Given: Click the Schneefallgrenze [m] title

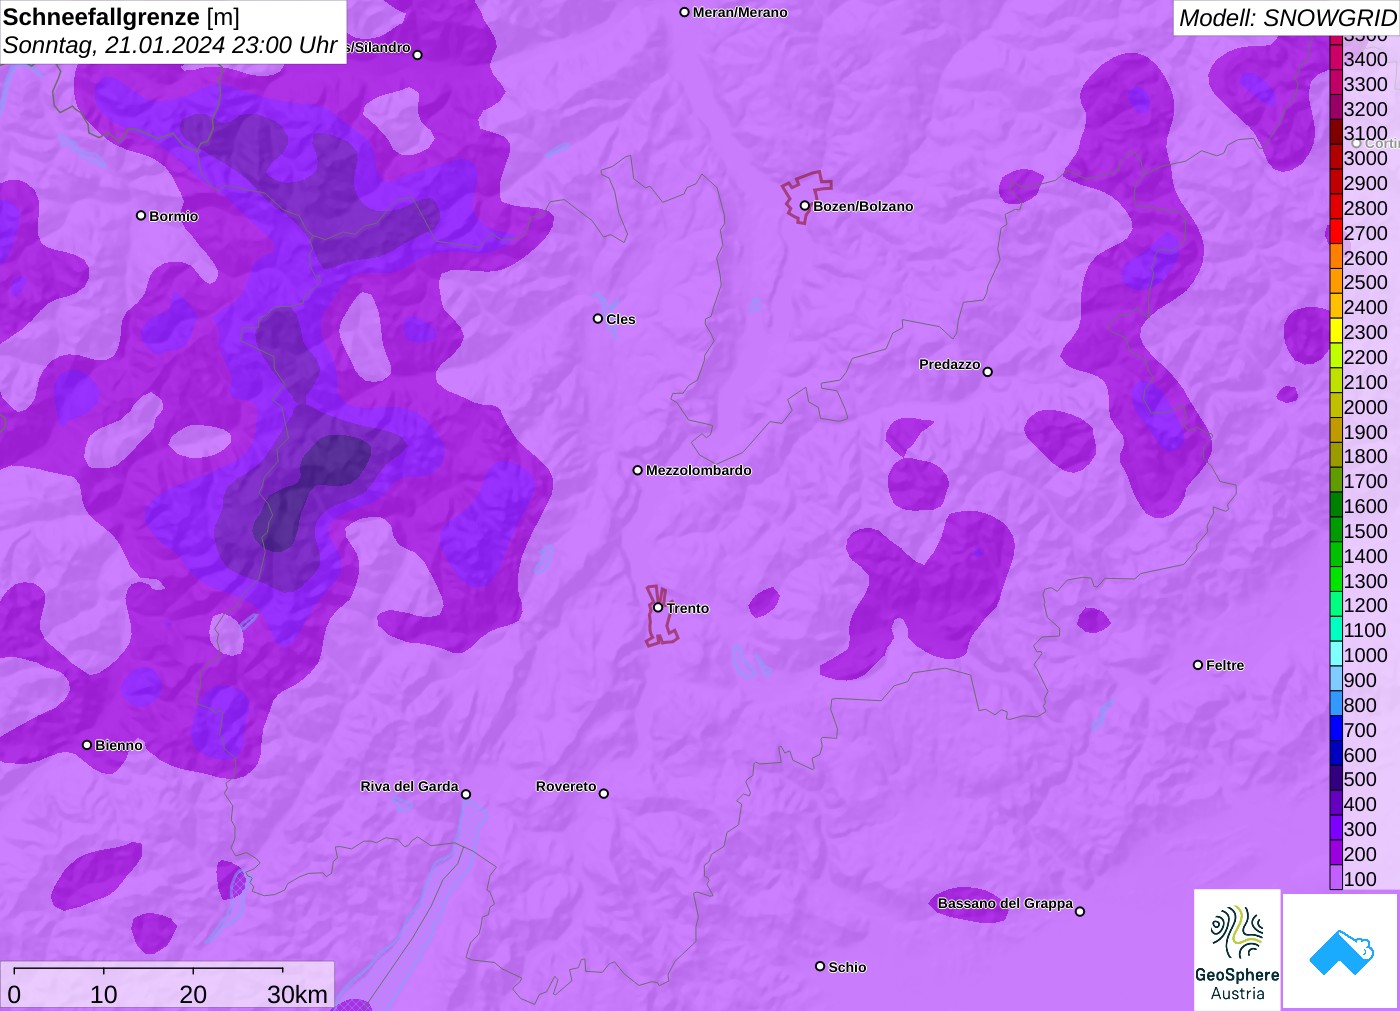Looking at the screenshot, I should tap(121, 17).
